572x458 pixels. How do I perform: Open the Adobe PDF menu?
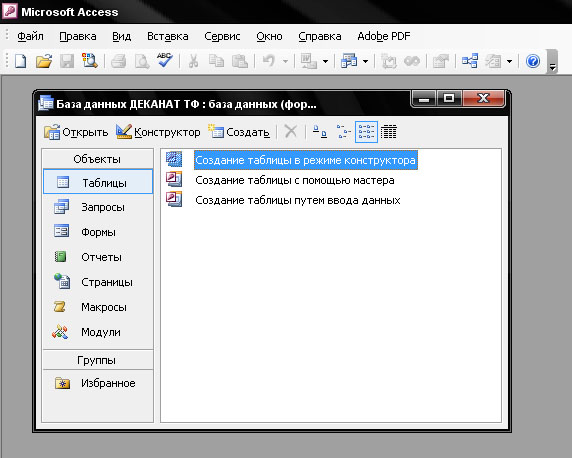coord(384,36)
